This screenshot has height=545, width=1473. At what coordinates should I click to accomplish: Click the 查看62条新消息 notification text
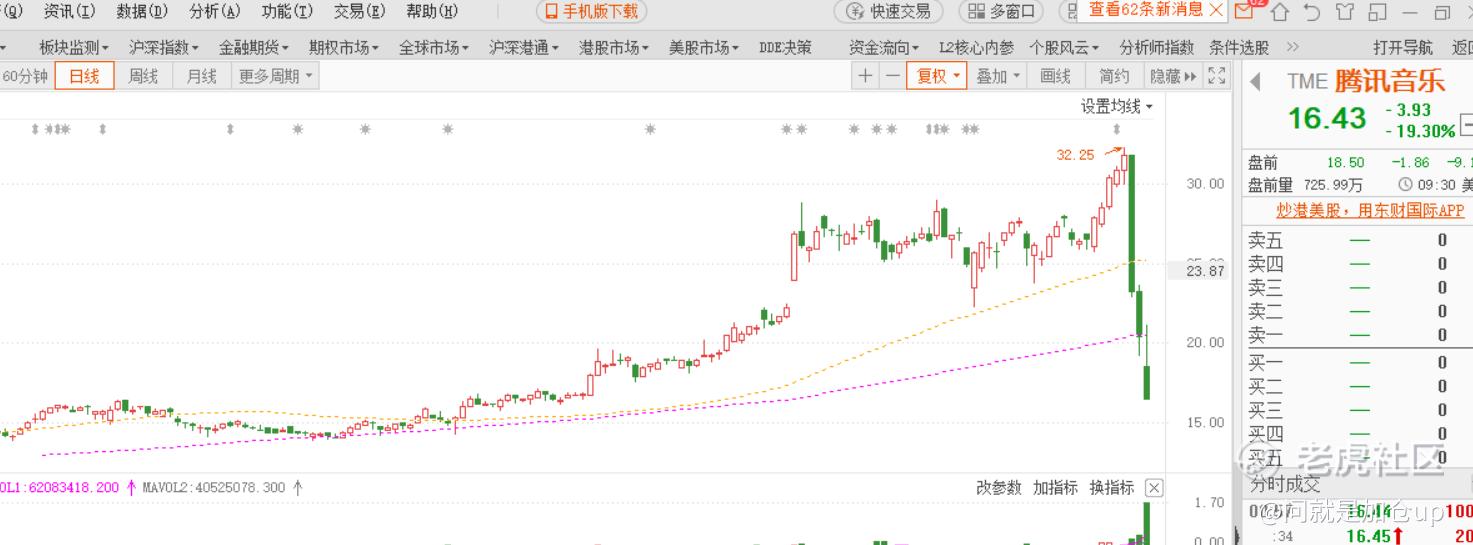[x=1146, y=10]
